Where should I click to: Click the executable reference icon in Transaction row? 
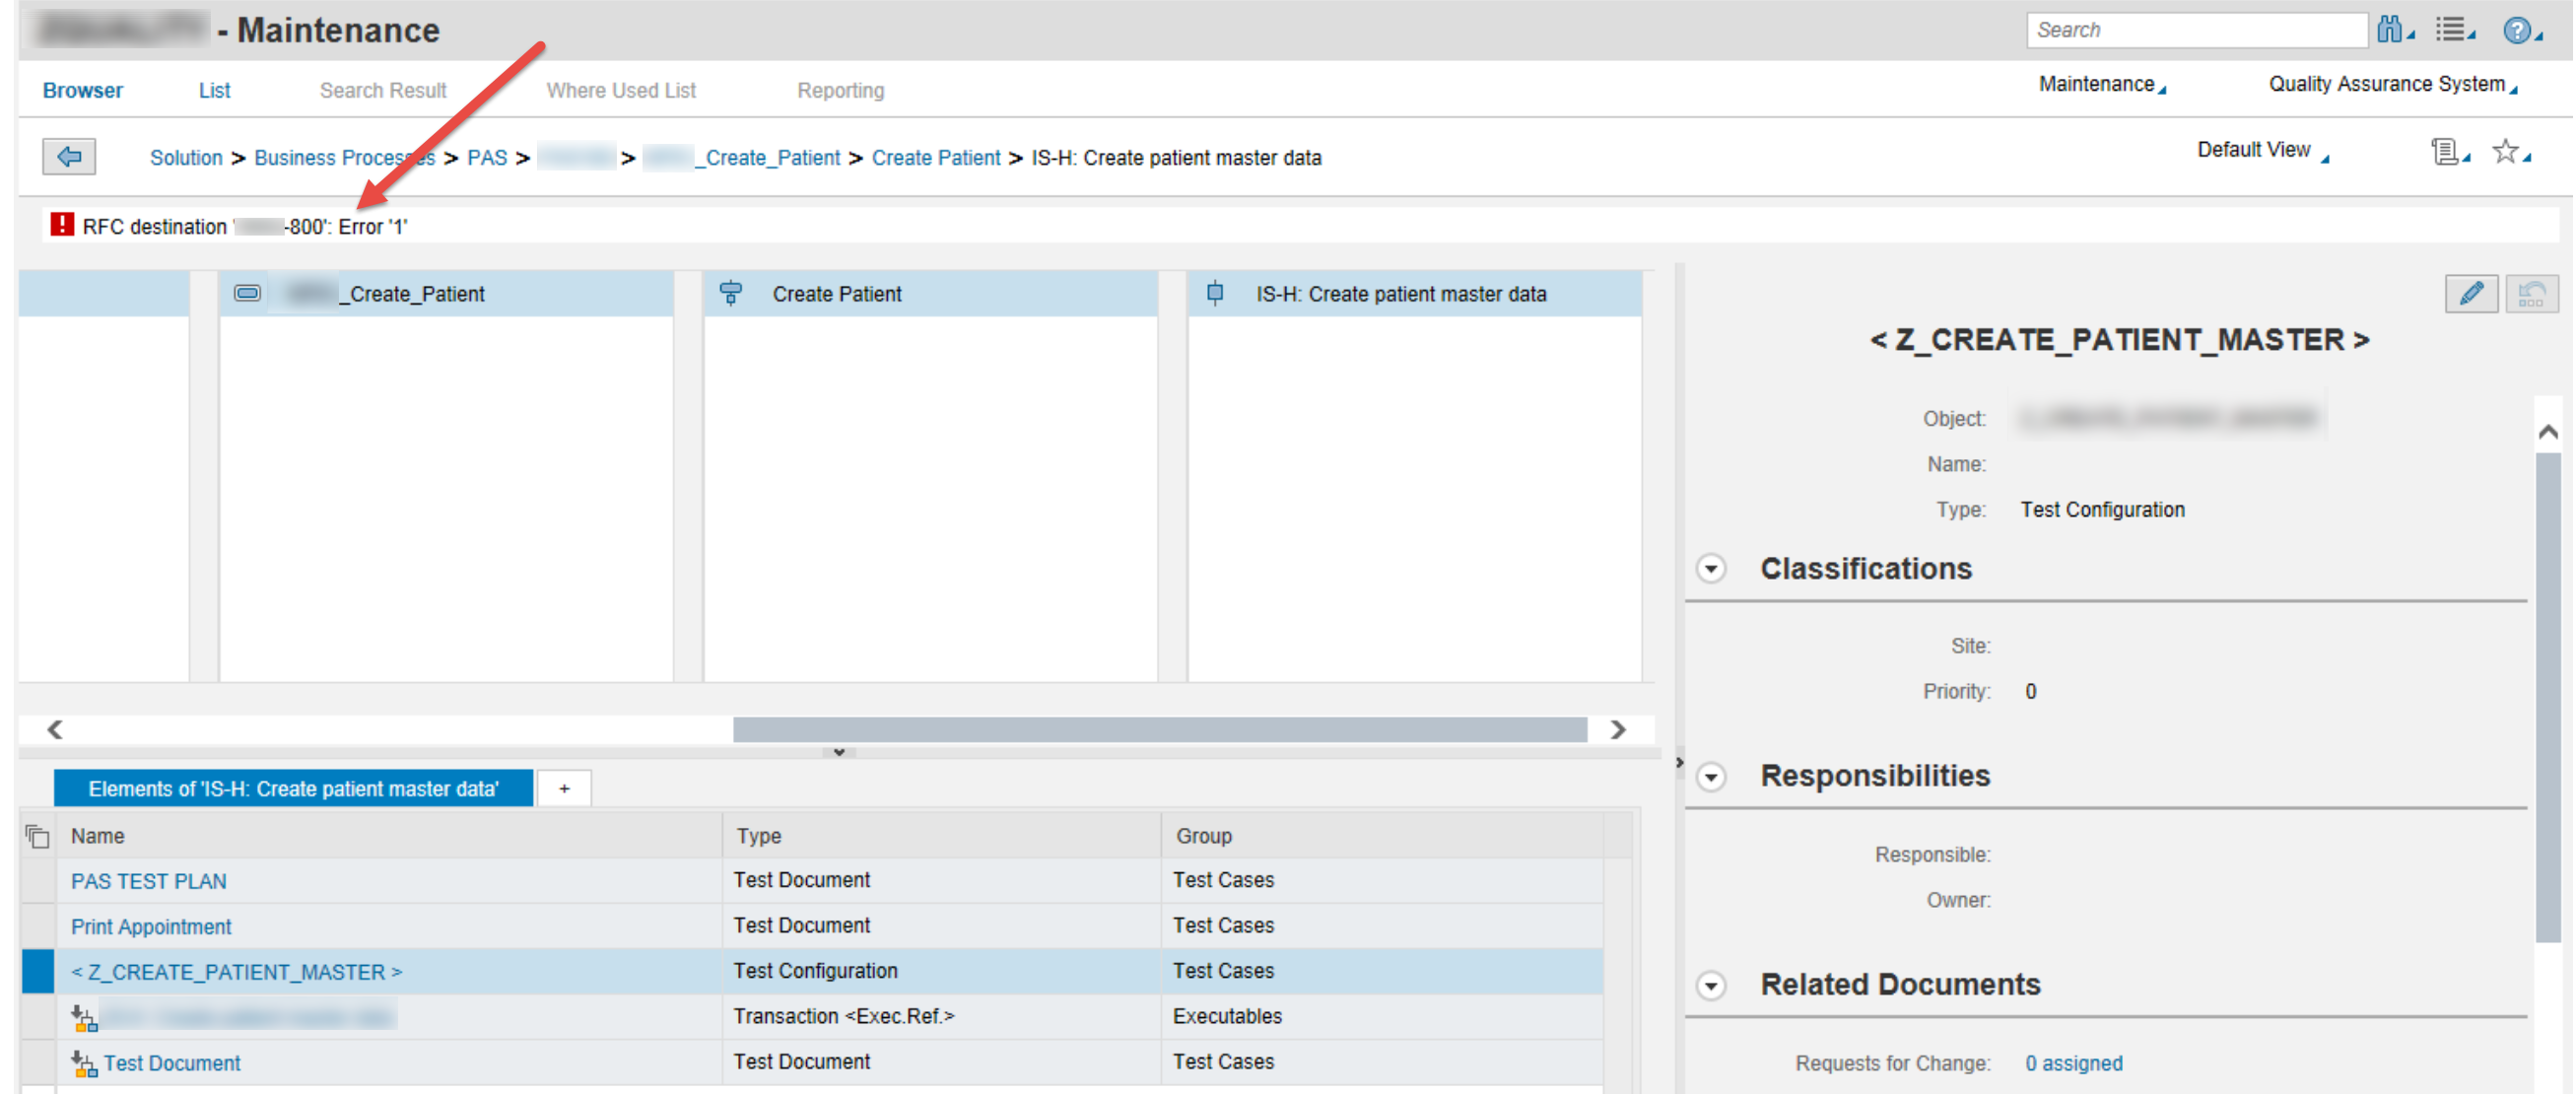(x=84, y=1018)
